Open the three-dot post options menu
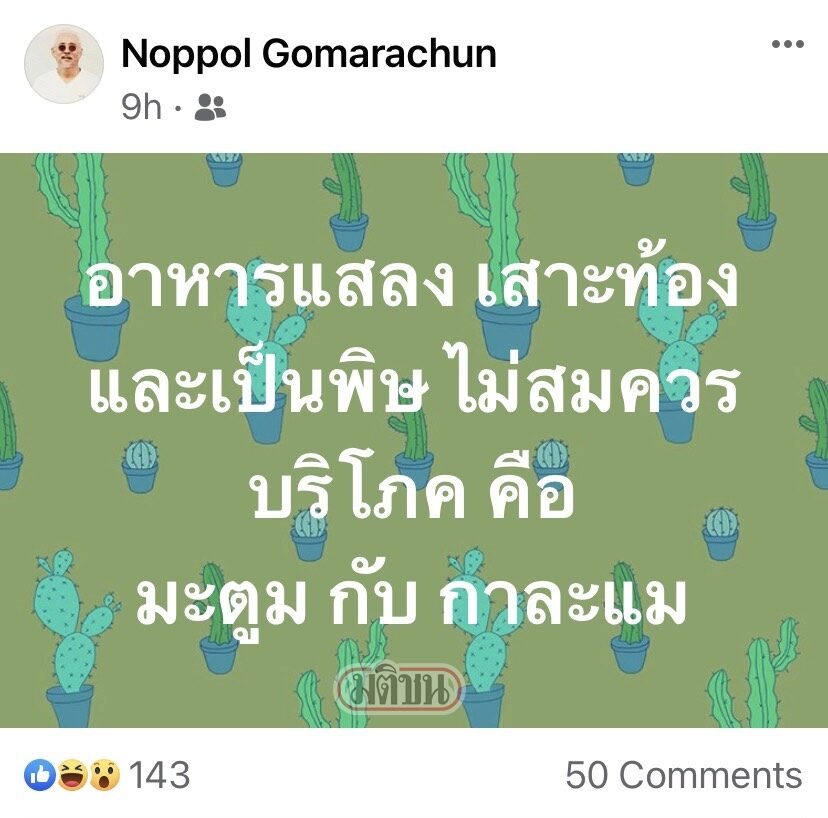Image resolution: width=828 pixels, height=818 pixels. 788,44
